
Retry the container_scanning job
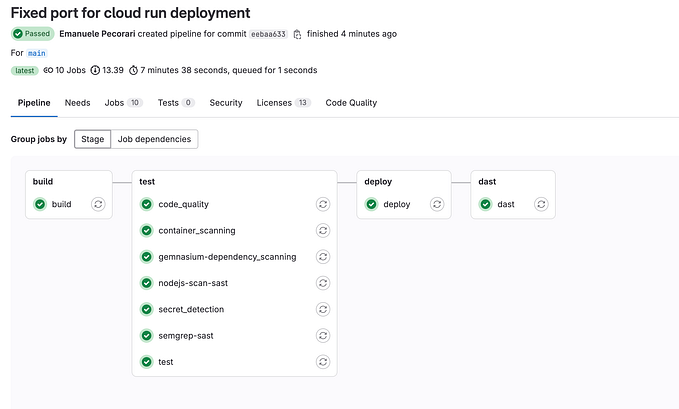[323, 230]
